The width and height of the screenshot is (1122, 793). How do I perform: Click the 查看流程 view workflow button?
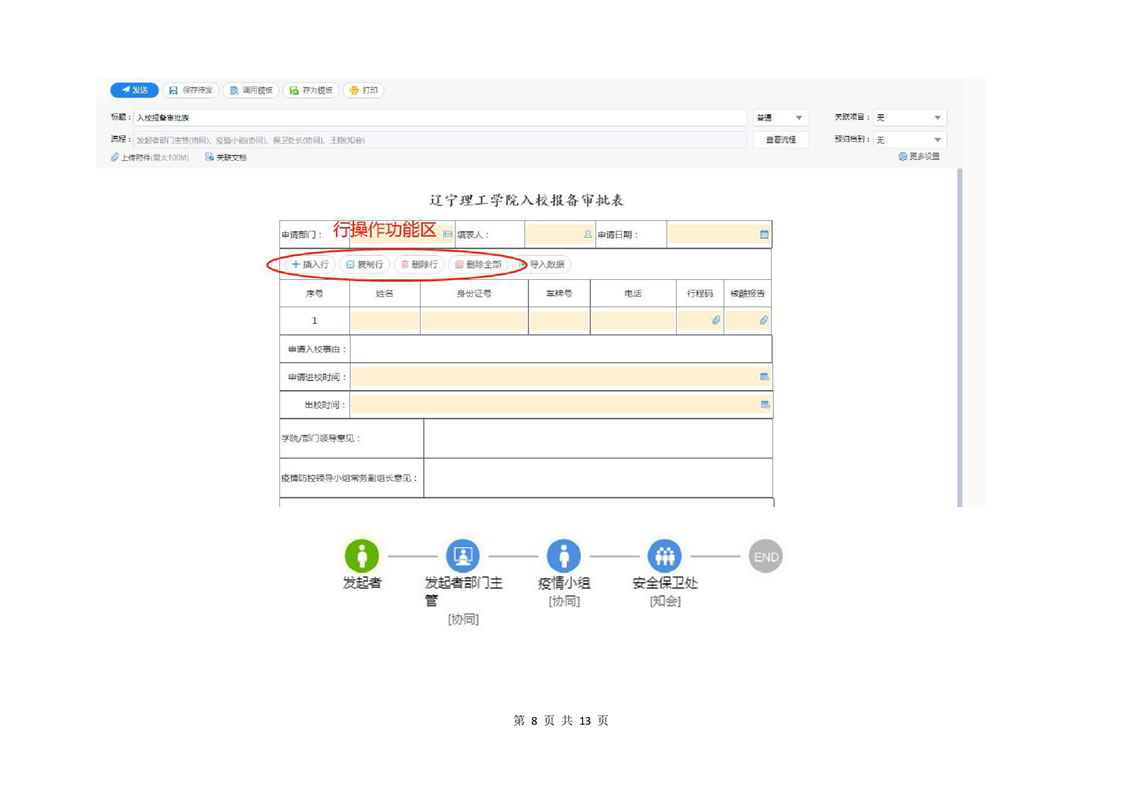pos(781,140)
